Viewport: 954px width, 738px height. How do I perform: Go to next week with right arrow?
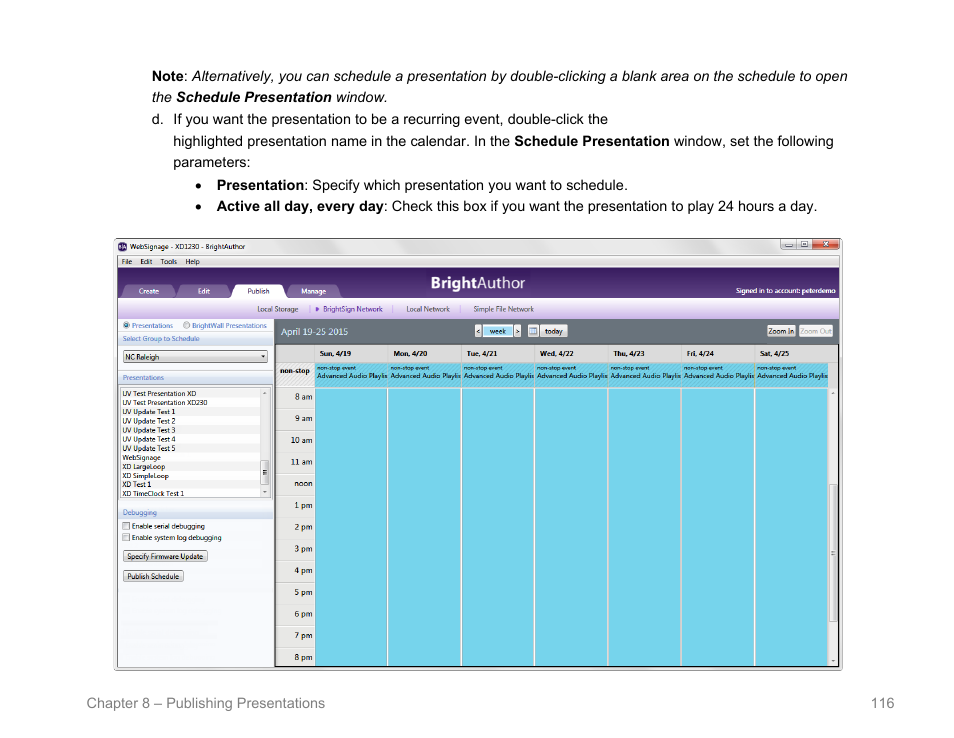tap(518, 331)
